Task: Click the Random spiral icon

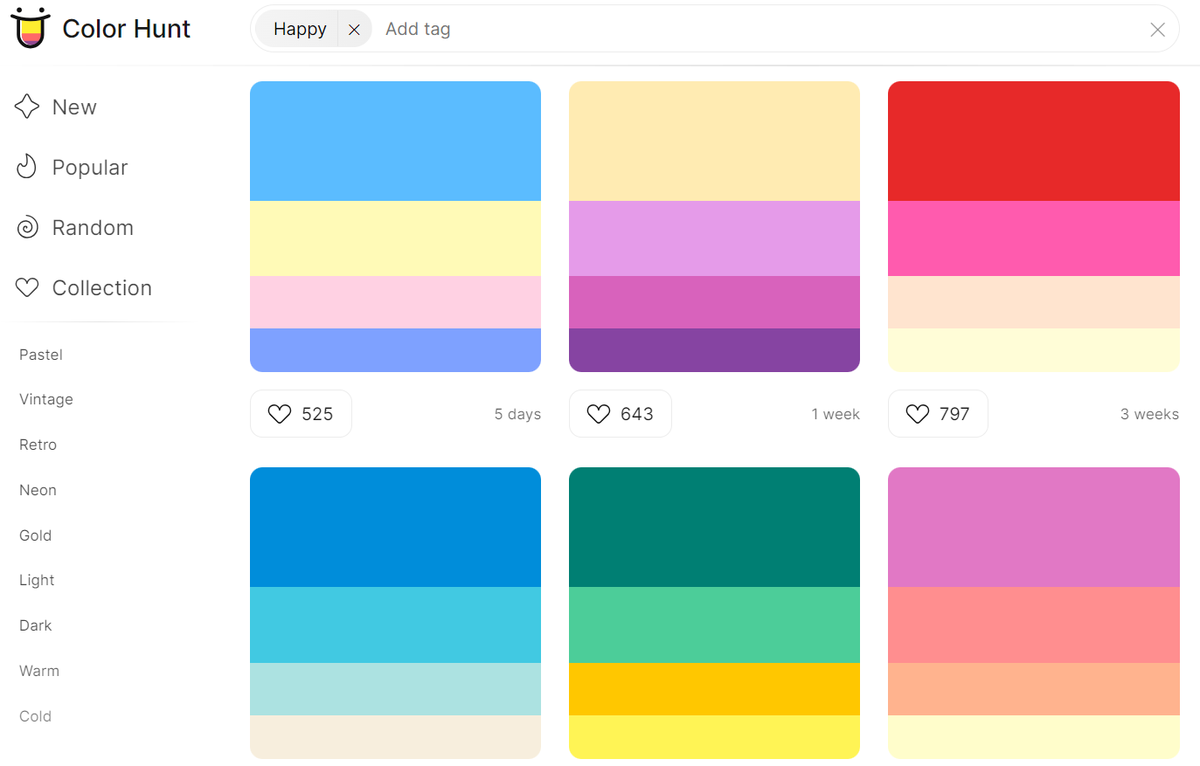Action: [x=27, y=227]
